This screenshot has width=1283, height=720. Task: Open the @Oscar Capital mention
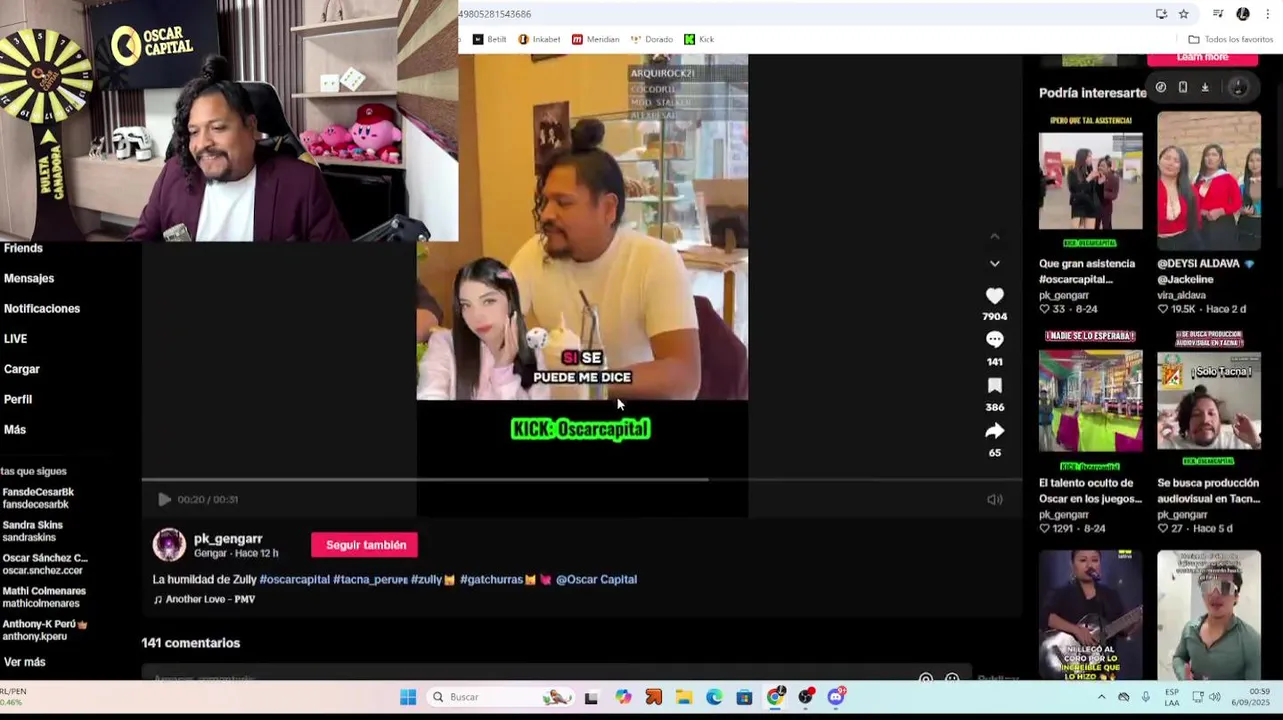(596, 579)
